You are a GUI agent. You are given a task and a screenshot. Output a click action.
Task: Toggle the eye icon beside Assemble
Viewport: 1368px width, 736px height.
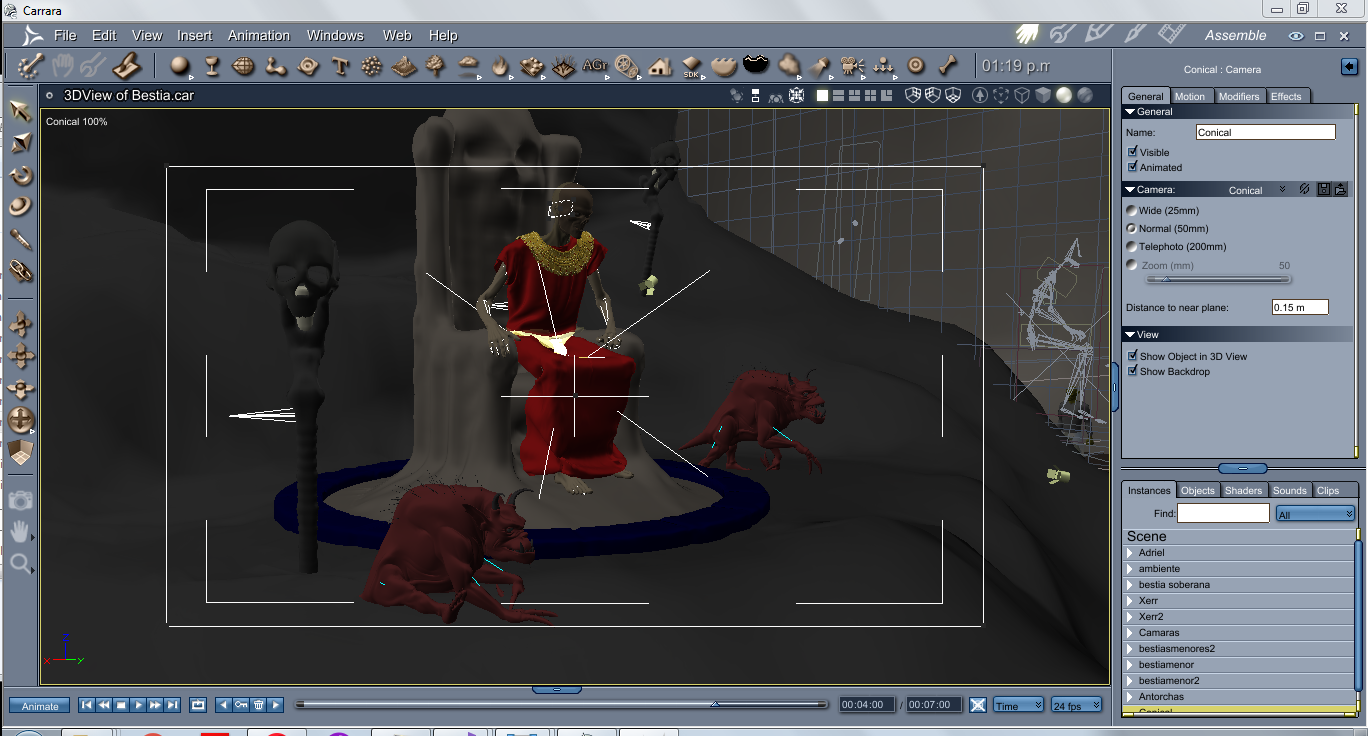(1296, 36)
